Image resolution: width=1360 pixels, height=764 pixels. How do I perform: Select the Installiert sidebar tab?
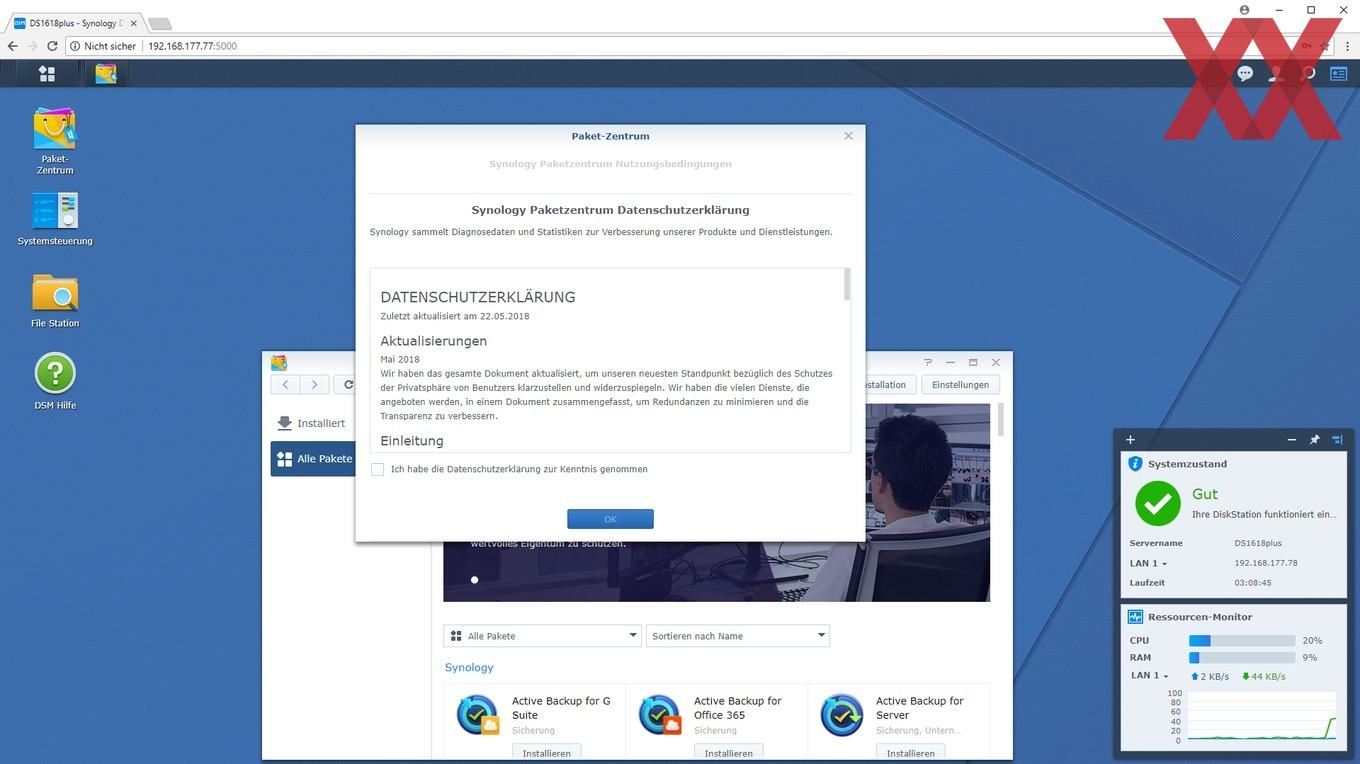[x=312, y=423]
